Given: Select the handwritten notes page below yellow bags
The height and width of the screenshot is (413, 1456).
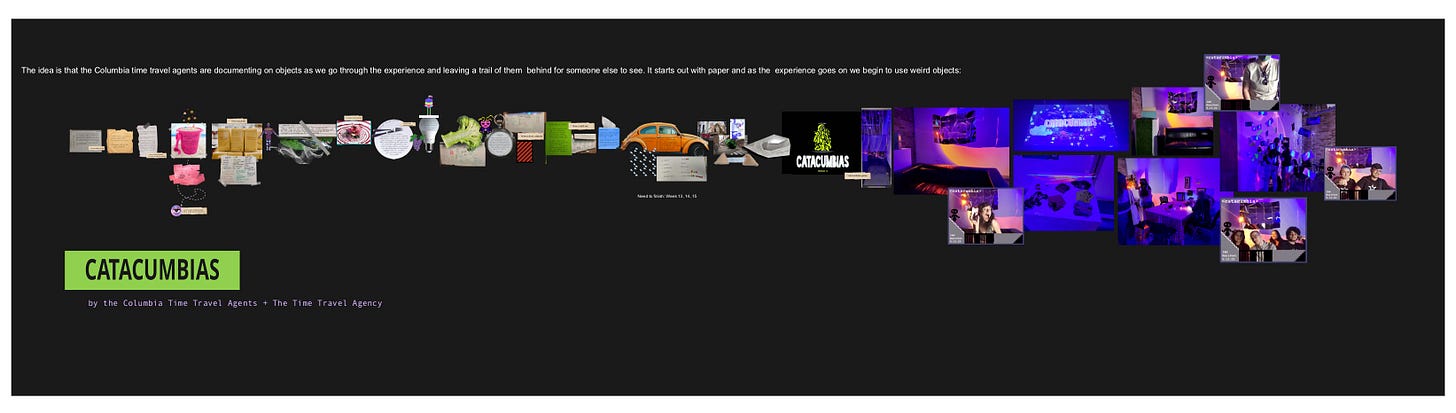Looking at the screenshot, I should (239, 170).
